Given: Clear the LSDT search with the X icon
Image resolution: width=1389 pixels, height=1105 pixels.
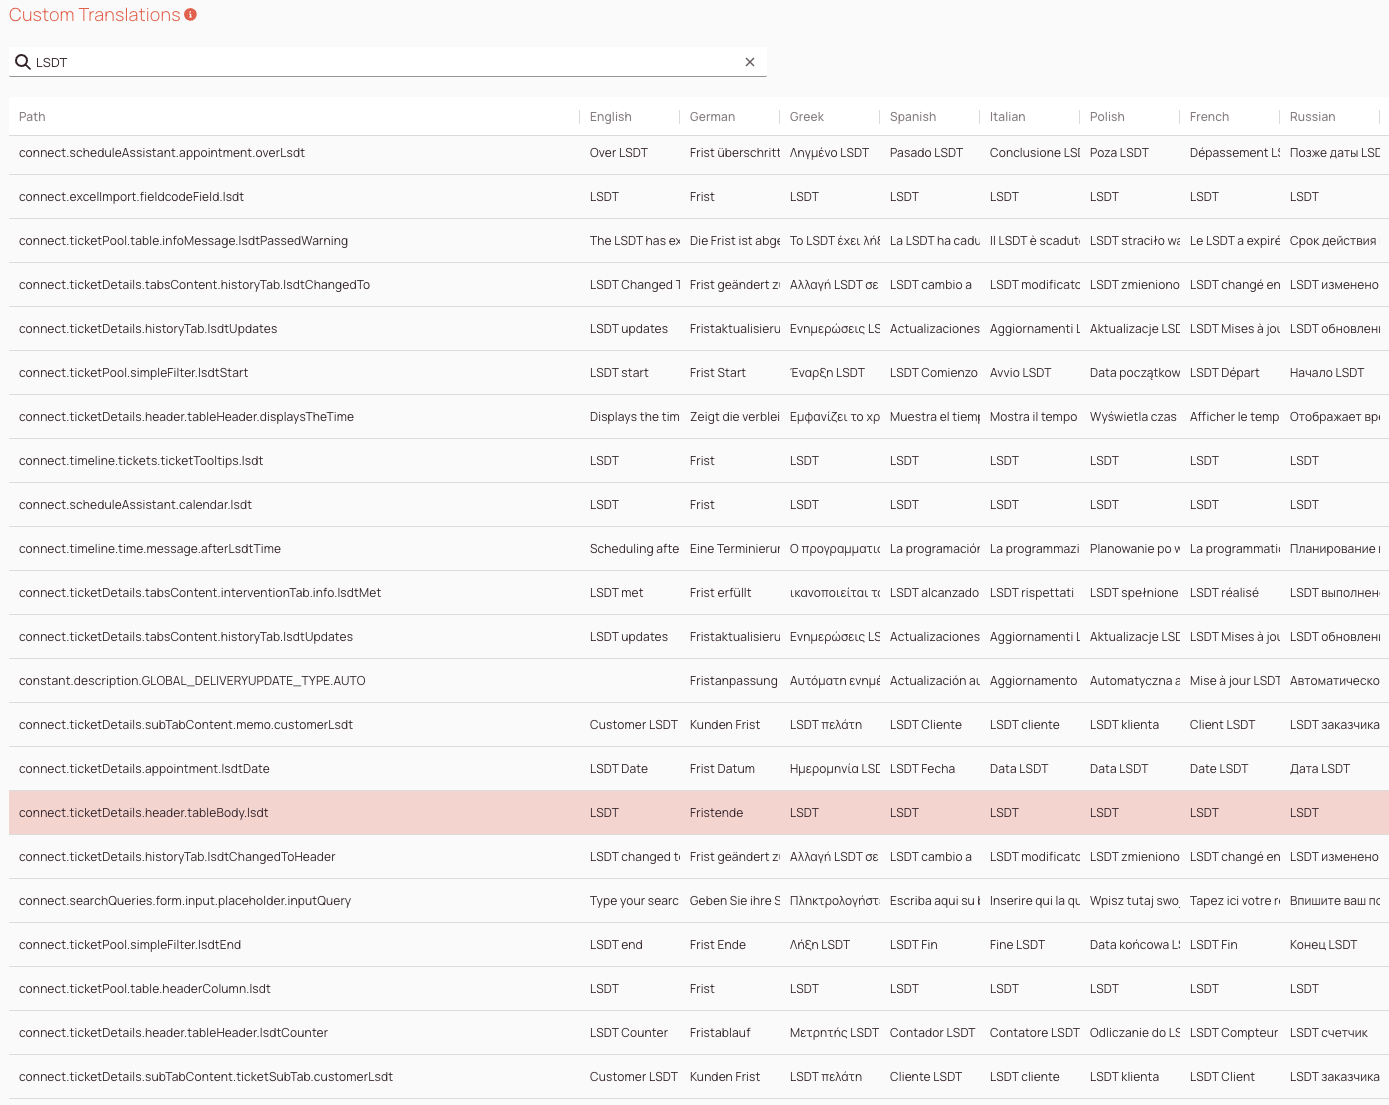Looking at the screenshot, I should pos(750,62).
